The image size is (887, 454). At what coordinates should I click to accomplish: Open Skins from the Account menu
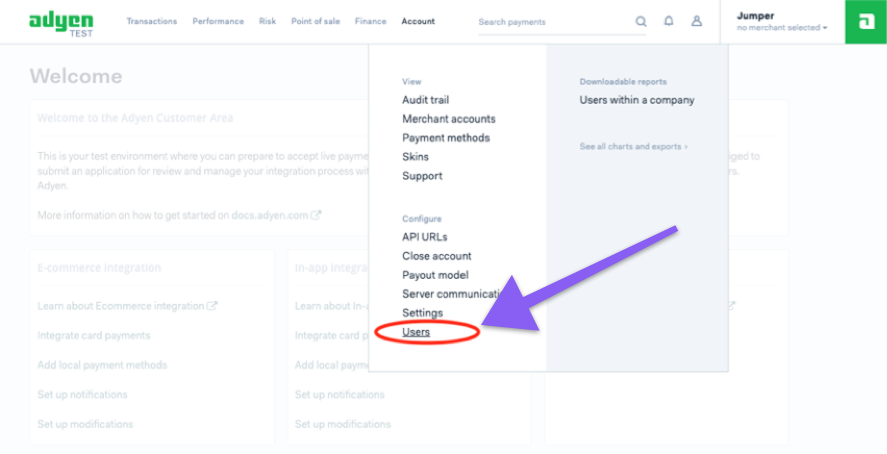coord(415,157)
